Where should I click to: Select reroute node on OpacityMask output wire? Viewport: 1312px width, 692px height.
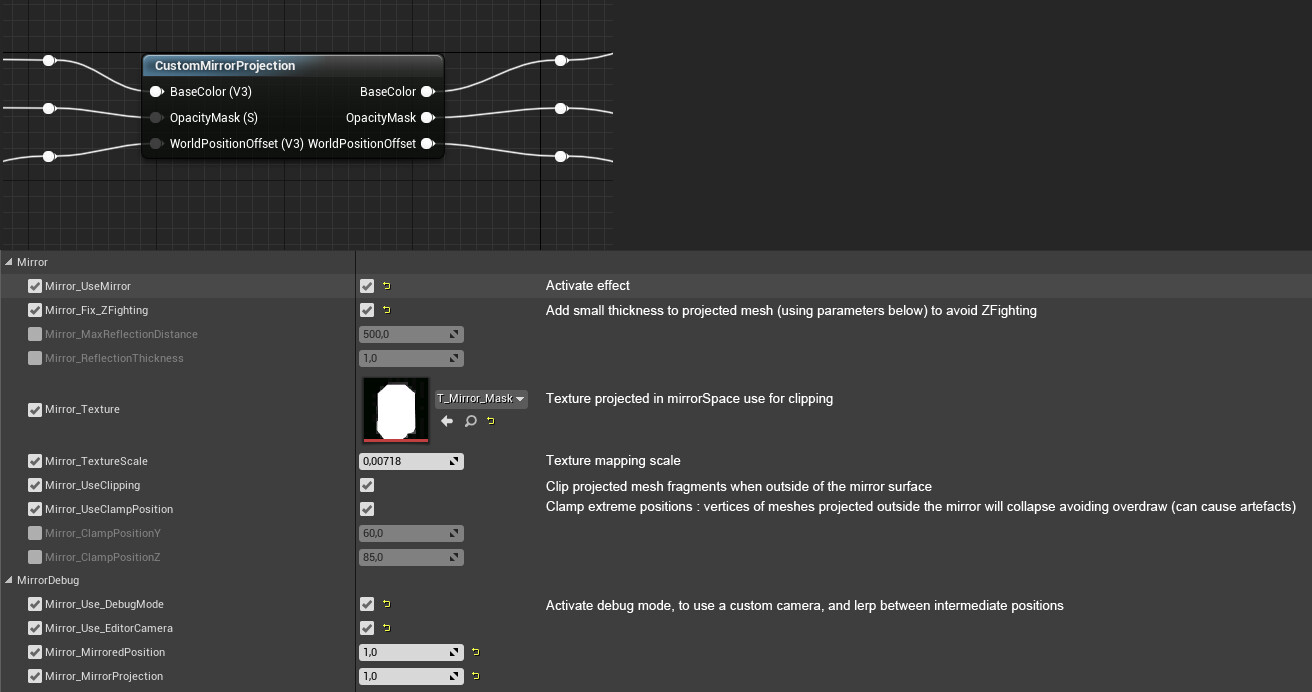pyautogui.click(x=561, y=108)
